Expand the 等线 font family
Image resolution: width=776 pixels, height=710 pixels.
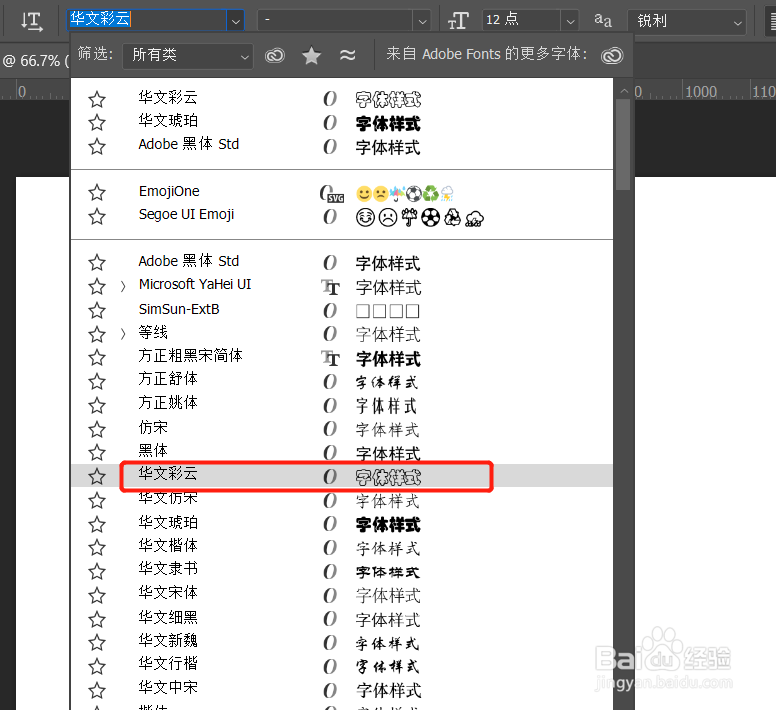pos(123,334)
